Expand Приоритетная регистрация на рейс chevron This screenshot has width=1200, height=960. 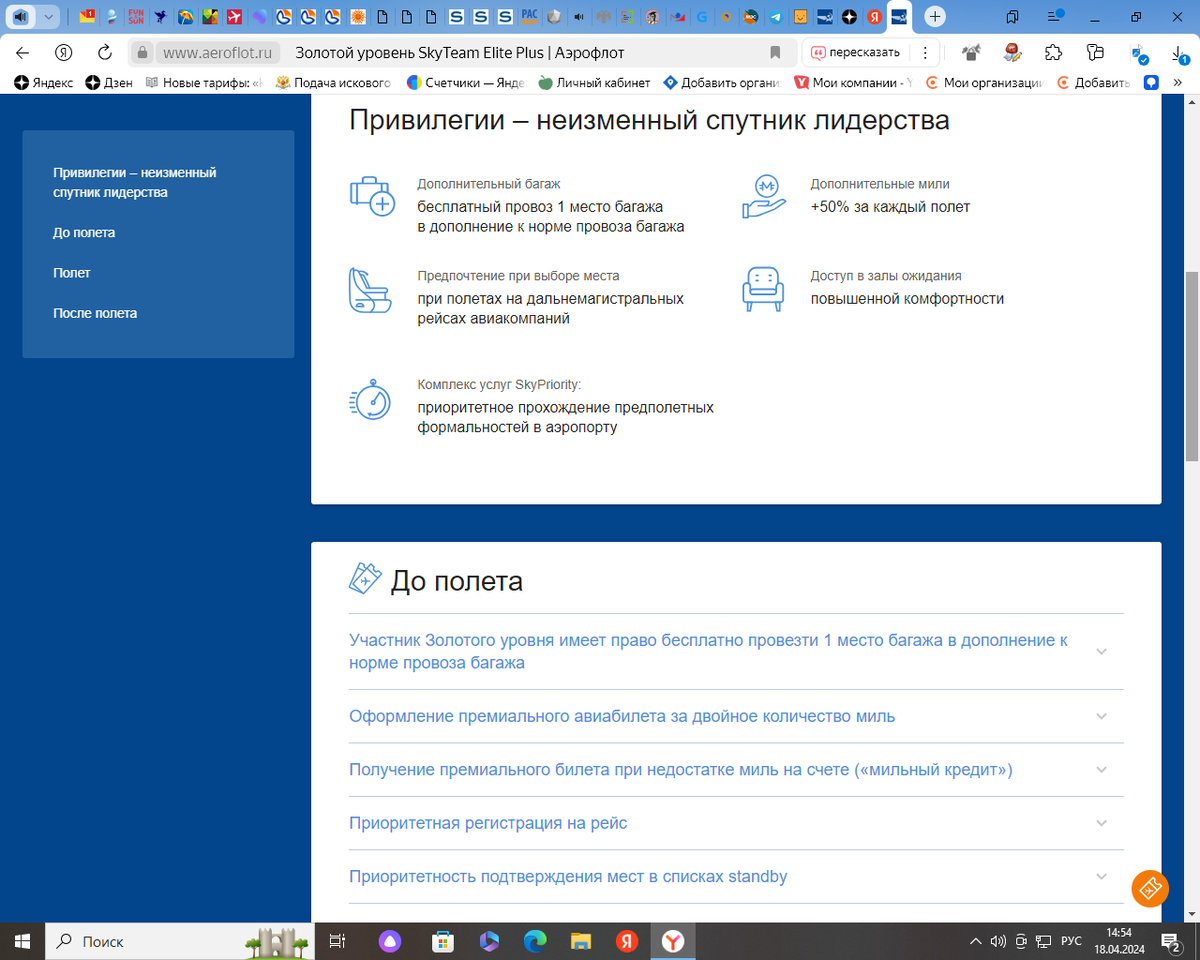[x=1101, y=823]
